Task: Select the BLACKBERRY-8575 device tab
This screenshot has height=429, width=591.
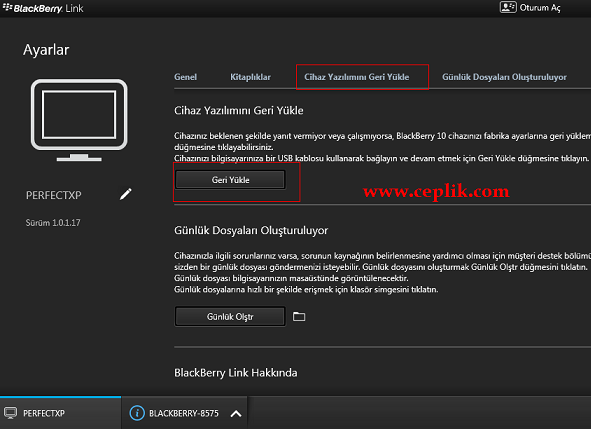Action: [x=184, y=413]
